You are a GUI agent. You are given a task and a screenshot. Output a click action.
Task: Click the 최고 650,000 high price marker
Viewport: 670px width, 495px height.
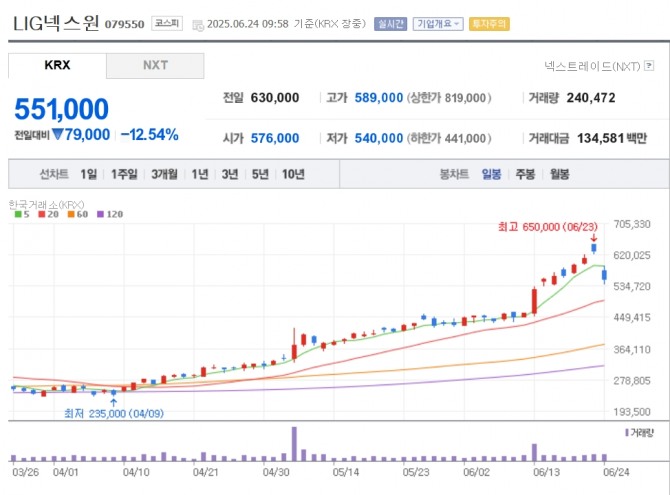coord(546,227)
